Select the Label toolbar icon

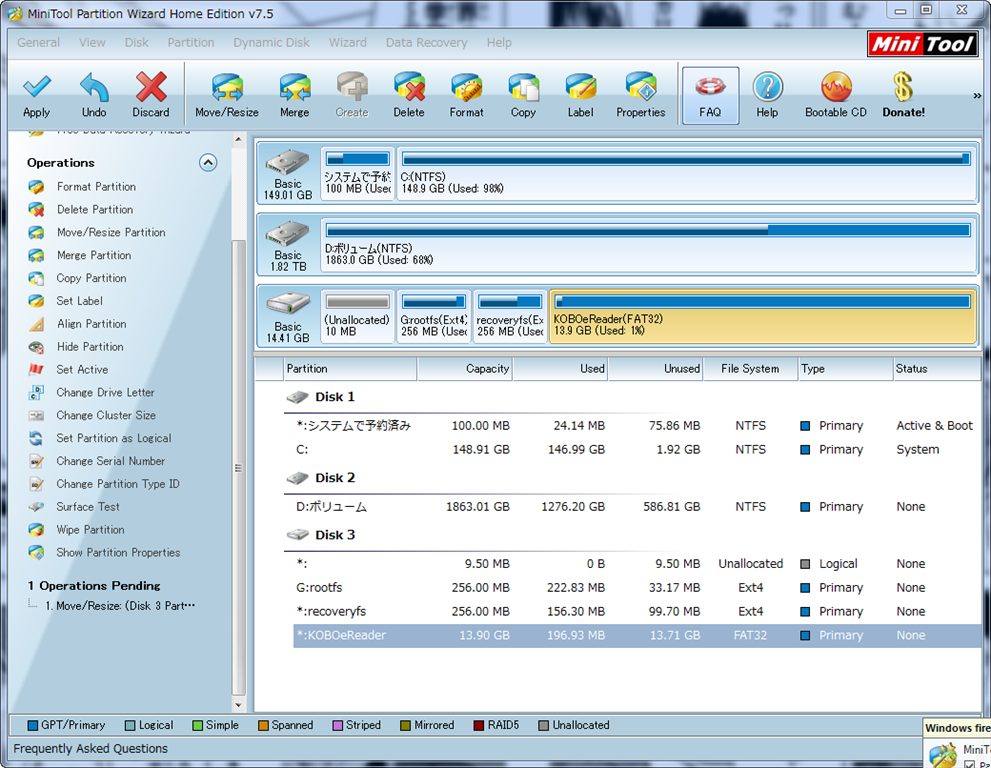pyautogui.click(x=580, y=95)
